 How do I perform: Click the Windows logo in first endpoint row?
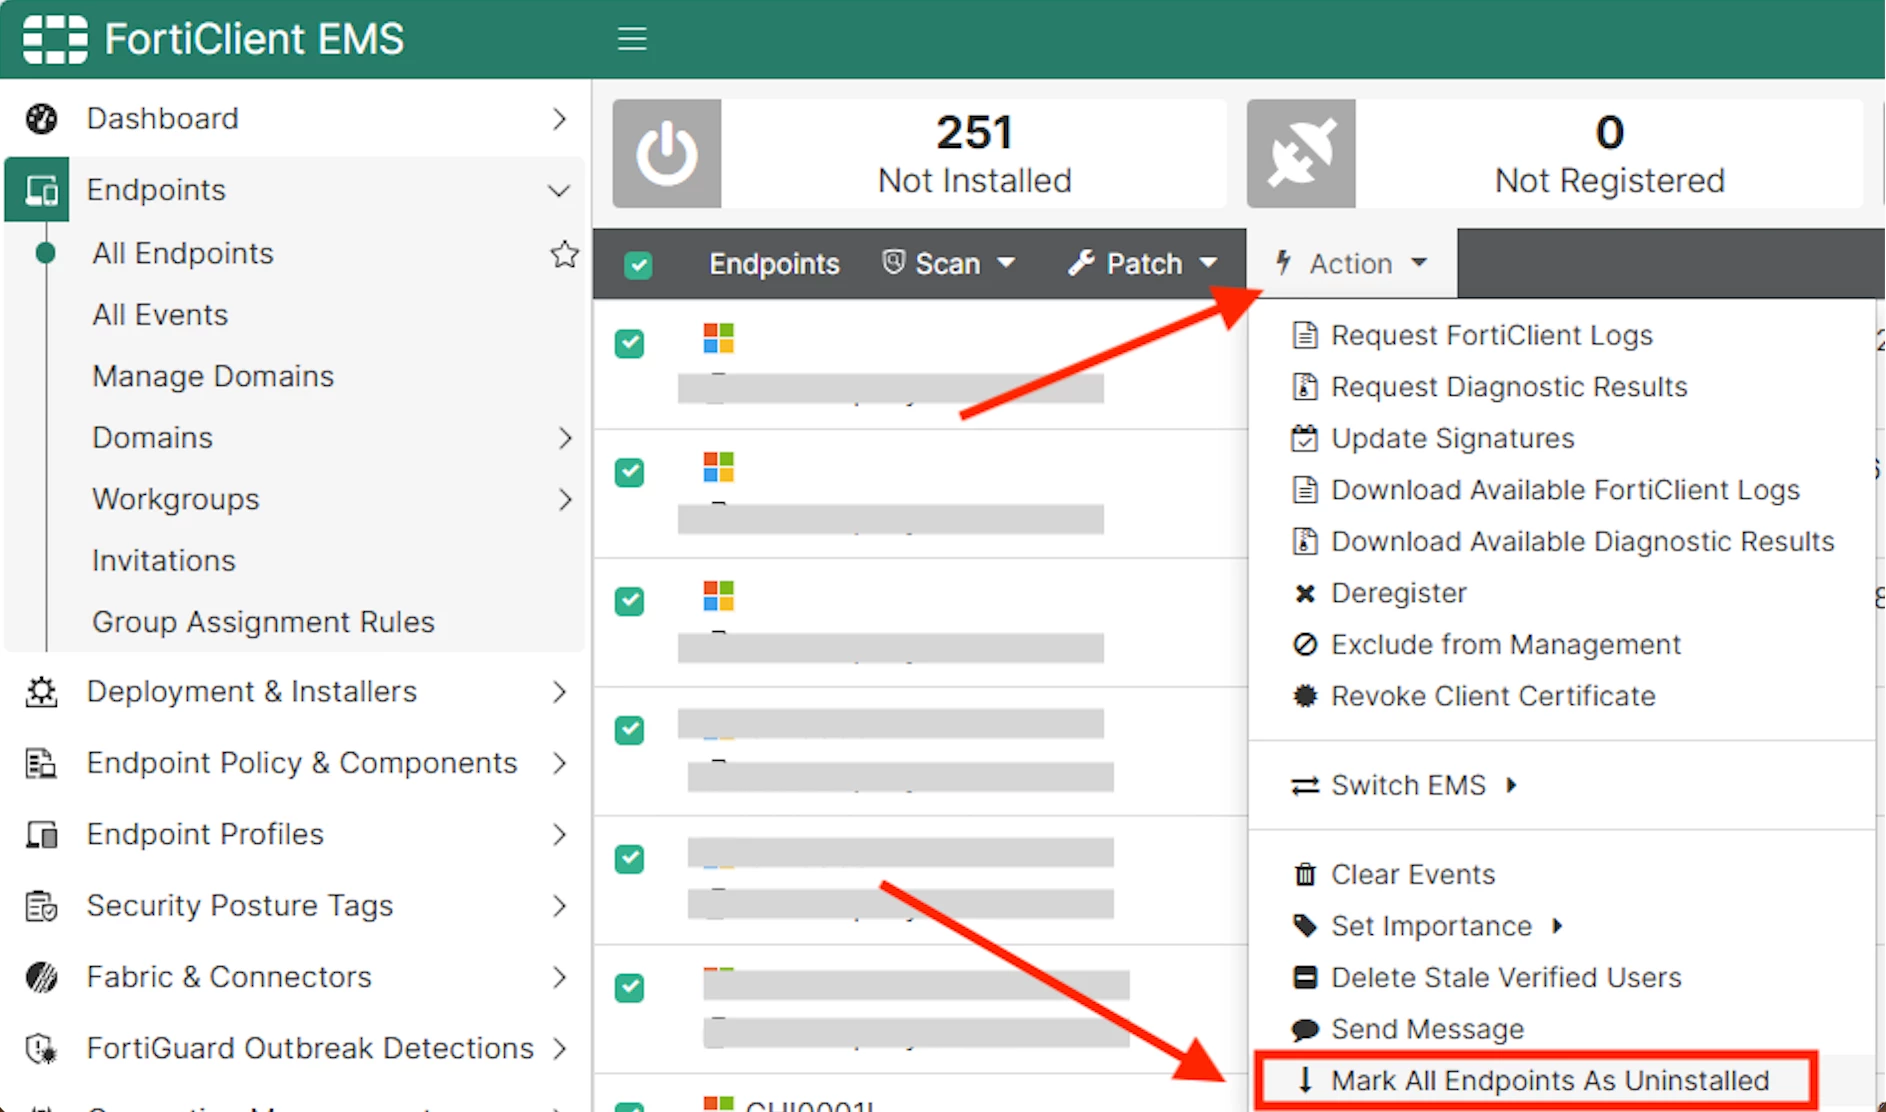[718, 338]
